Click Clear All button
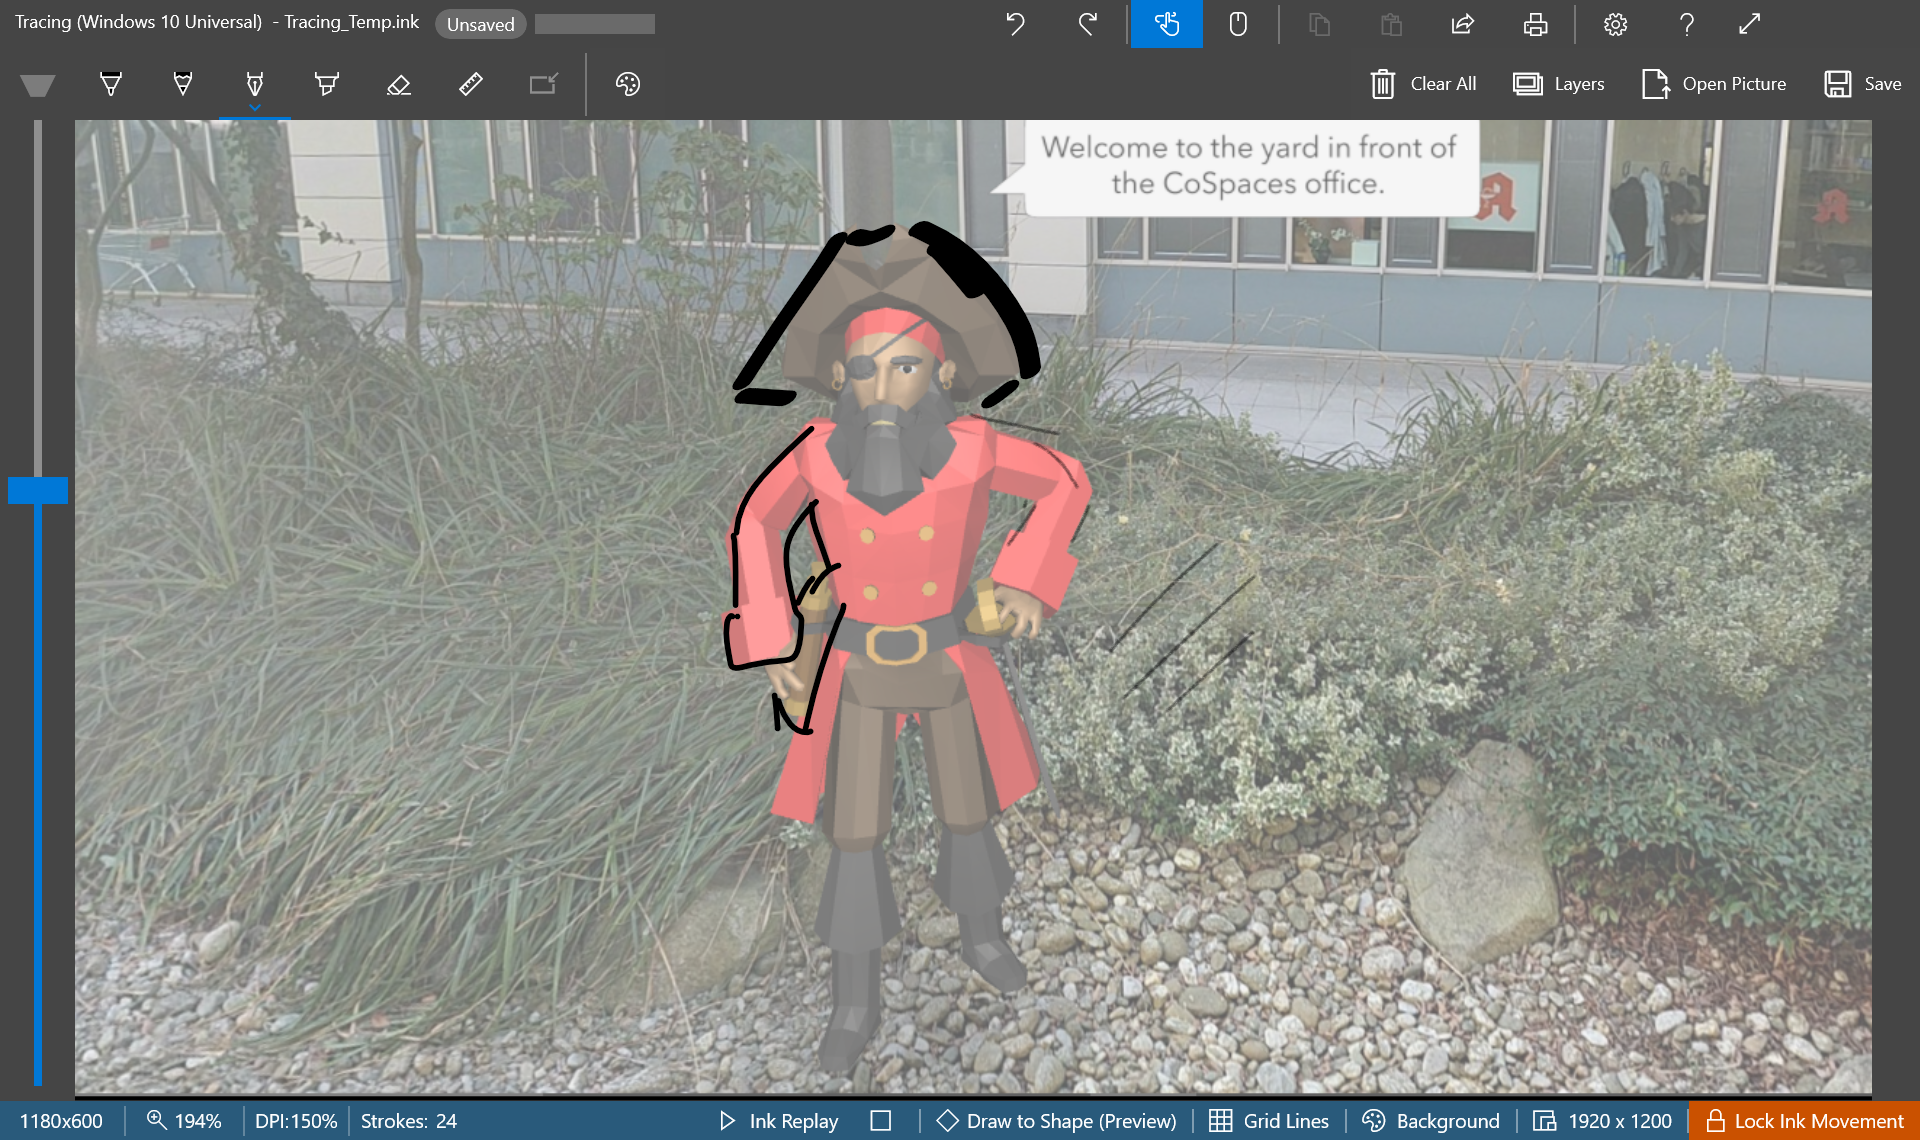 tap(1423, 84)
